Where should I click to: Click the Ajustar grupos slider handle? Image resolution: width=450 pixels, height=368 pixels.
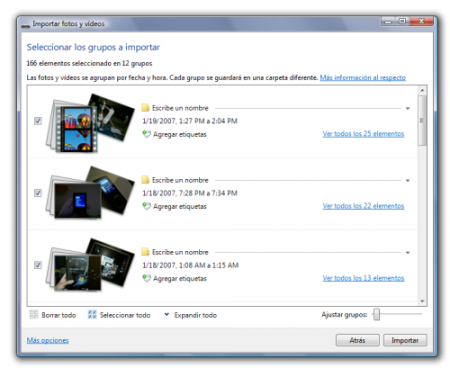[x=376, y=314]
